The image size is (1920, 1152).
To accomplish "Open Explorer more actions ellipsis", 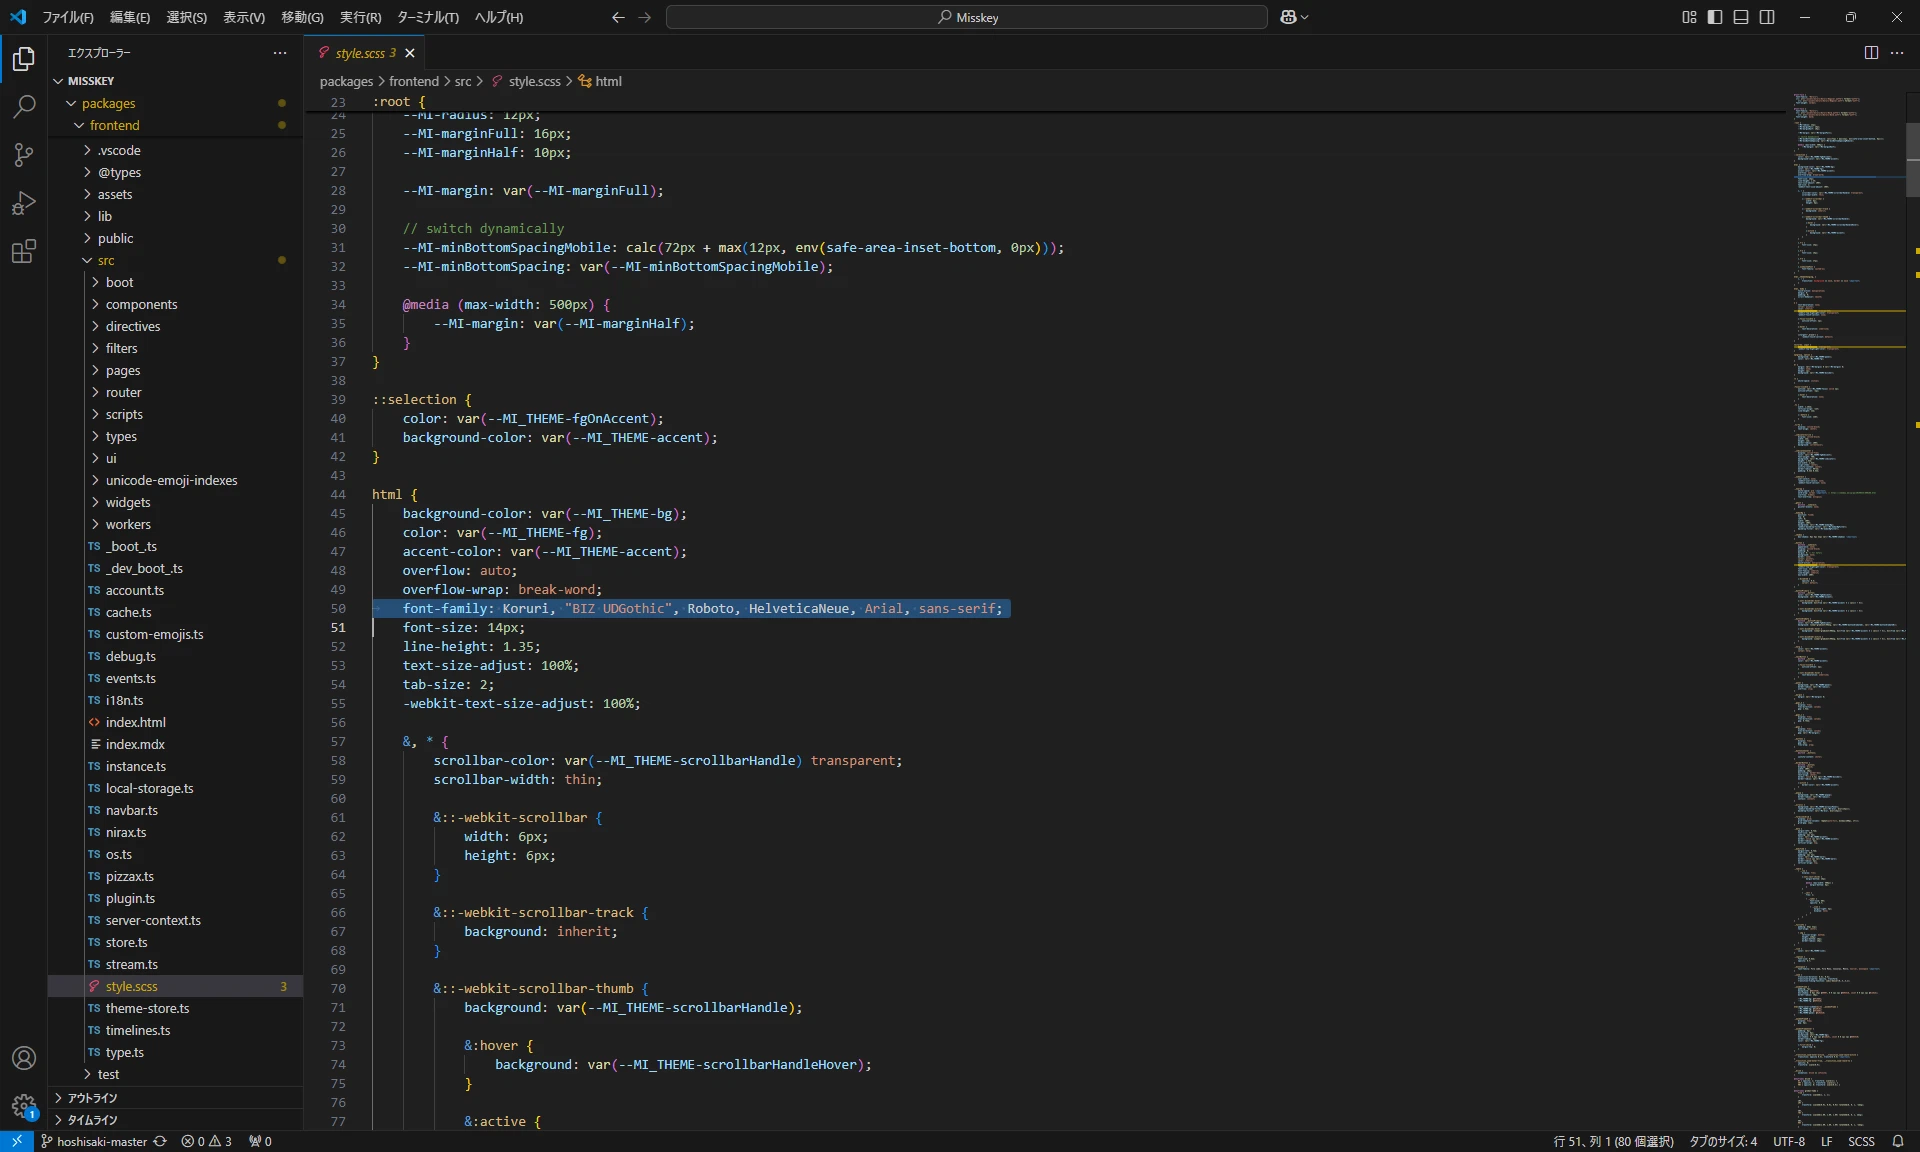I will coord(279,53).
